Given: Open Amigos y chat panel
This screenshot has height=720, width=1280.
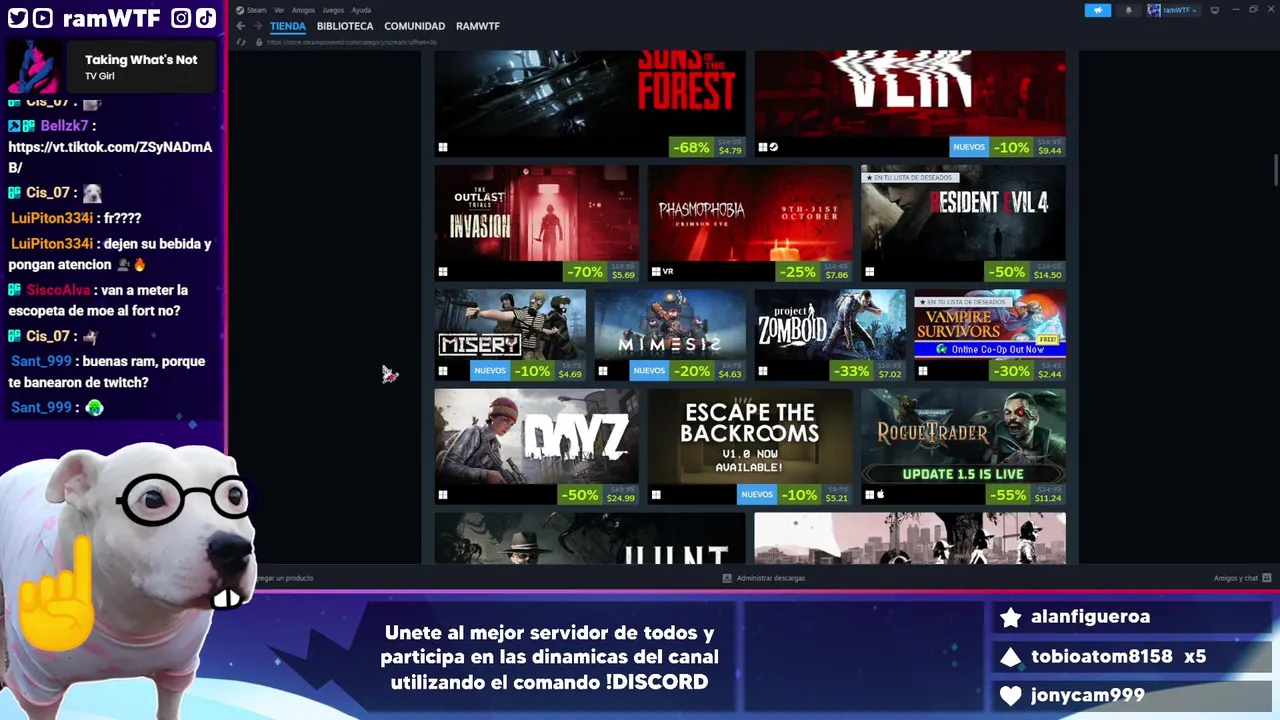Looking at the screenshot, I should [x=1242, y=578].
